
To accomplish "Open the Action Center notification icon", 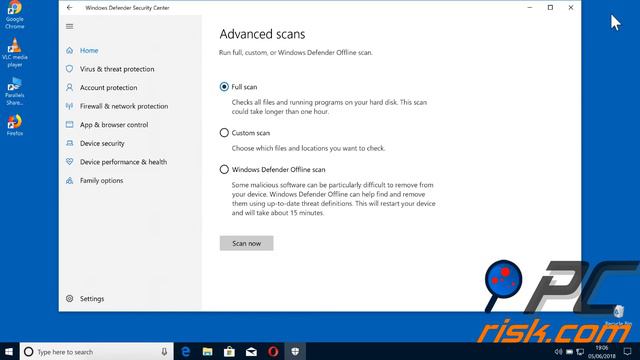I will coord(628,351).
